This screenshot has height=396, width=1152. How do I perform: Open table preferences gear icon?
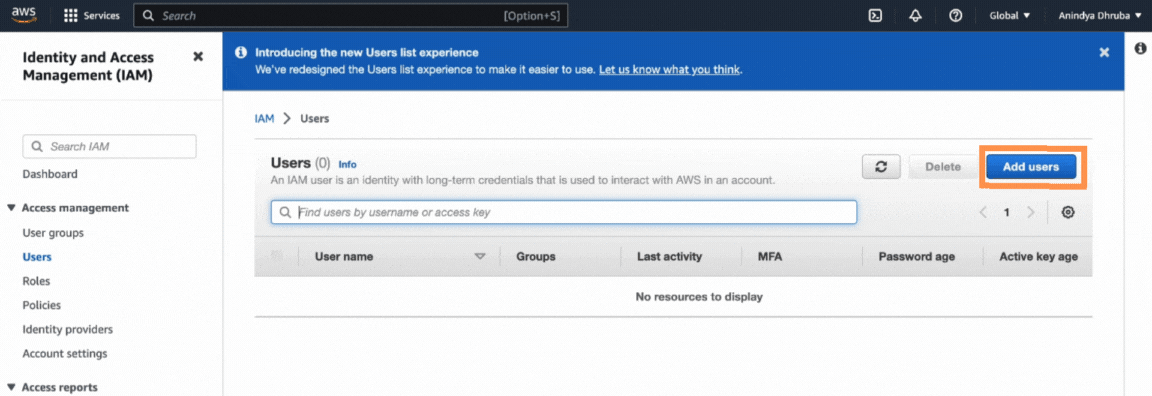coord(1068,212)
